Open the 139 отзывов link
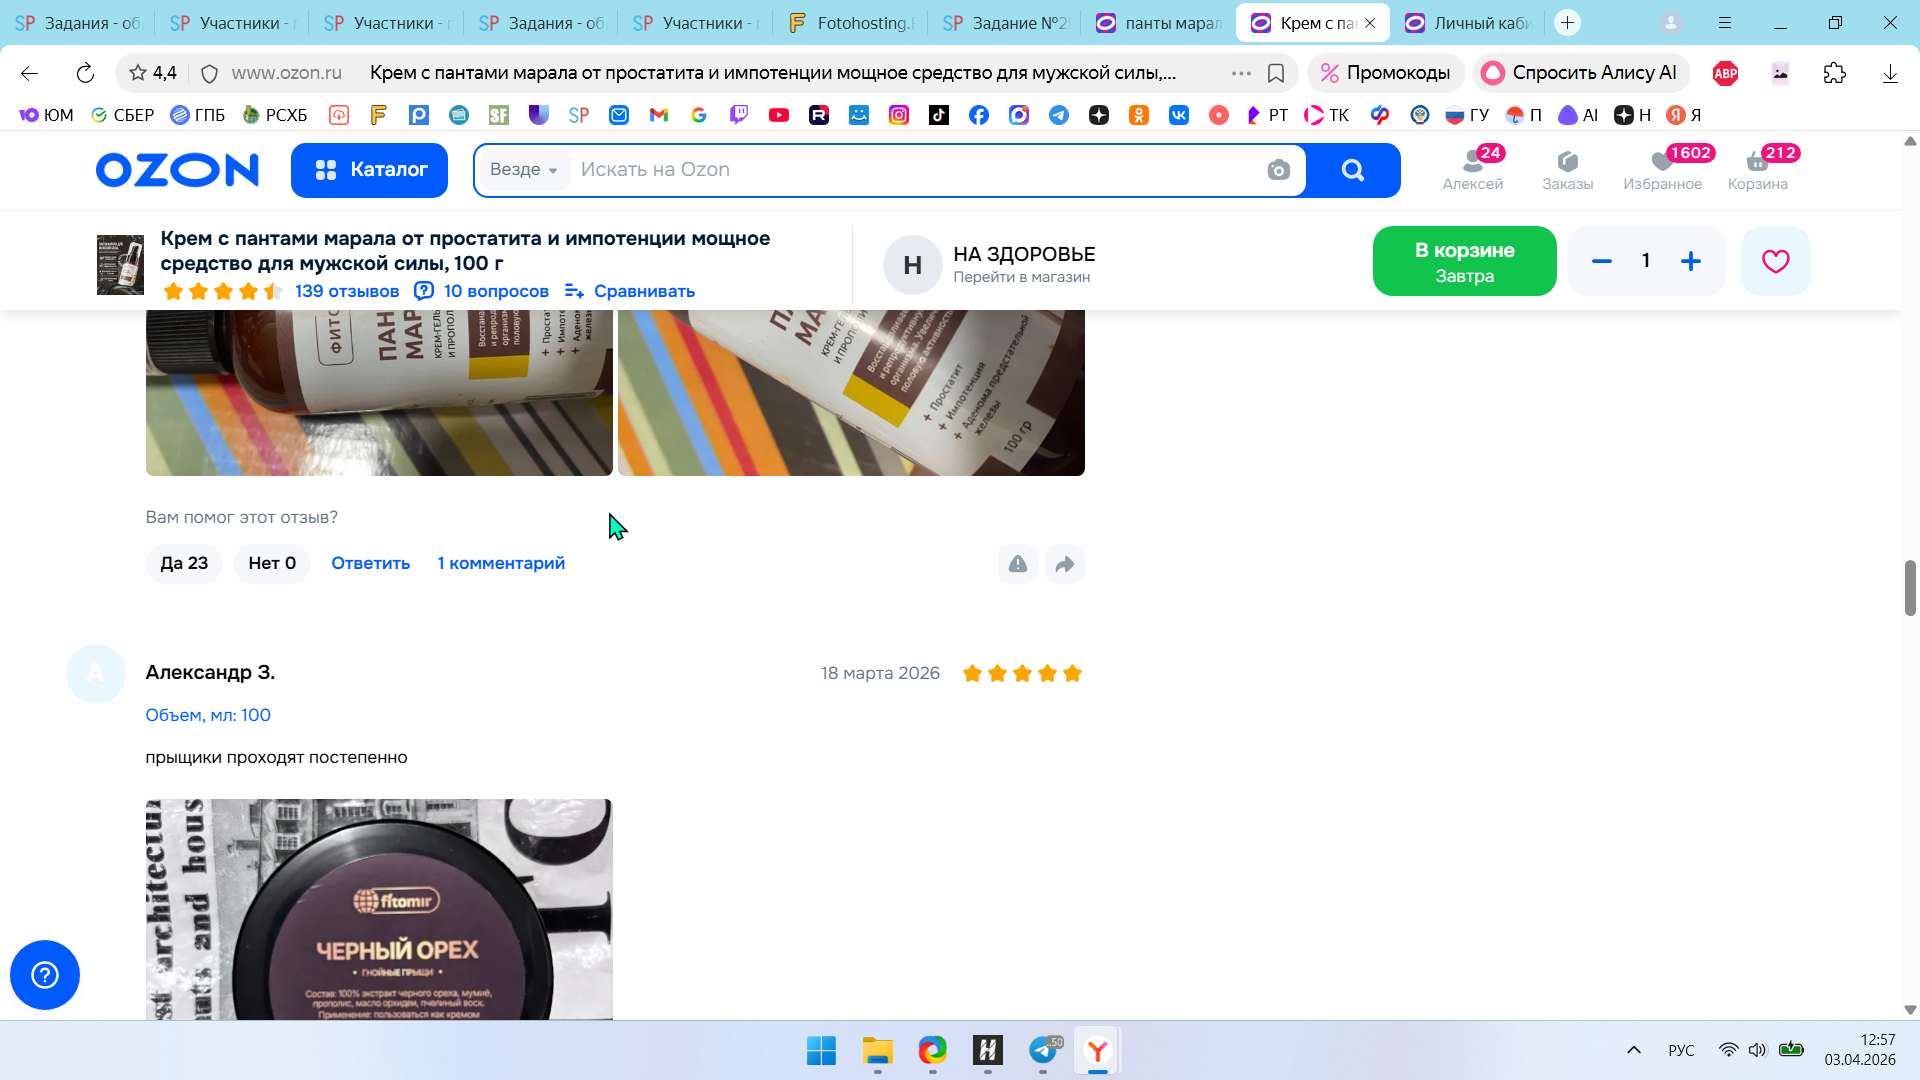The width and height of the screenshot is (1920, 1080). coord(346,291)
